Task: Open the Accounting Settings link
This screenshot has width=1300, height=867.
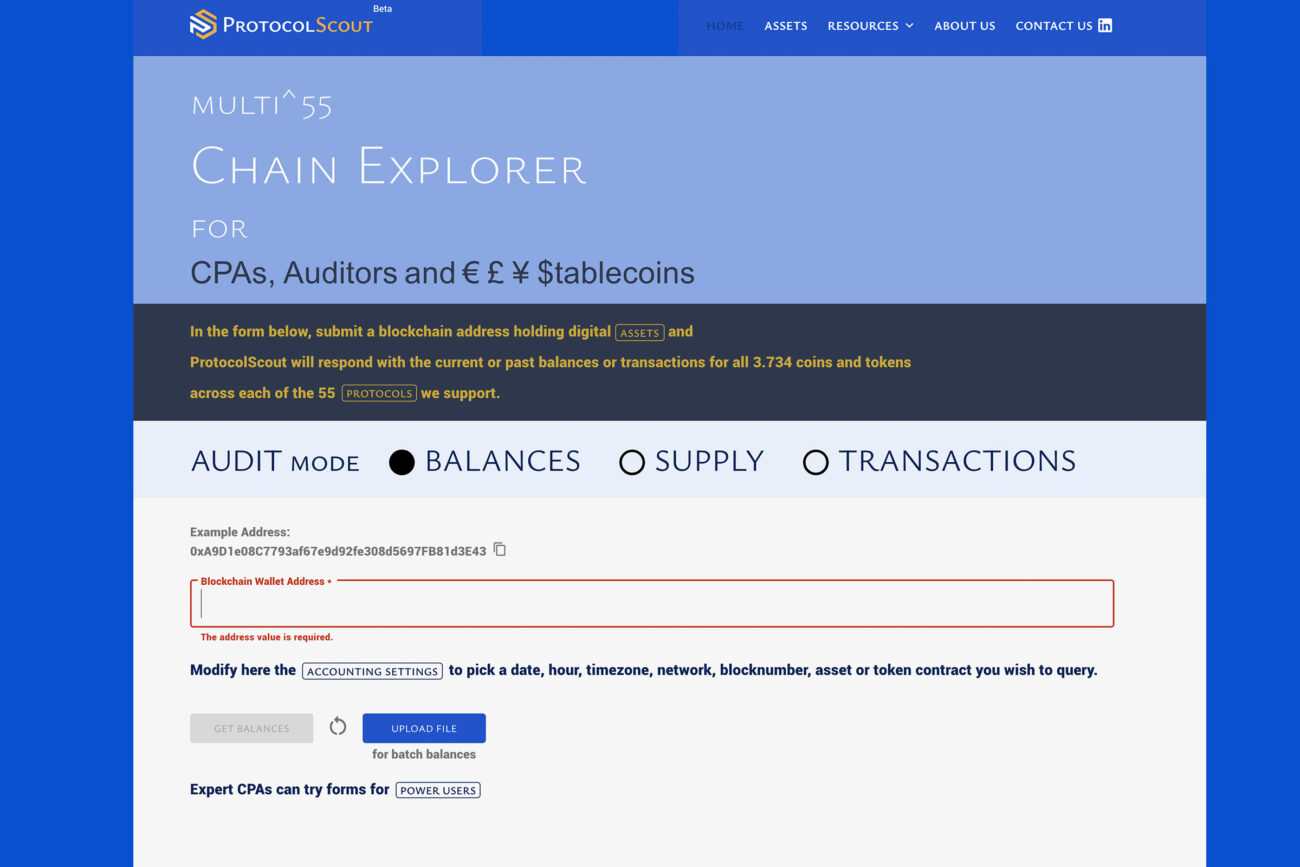Action: (373, 671)
